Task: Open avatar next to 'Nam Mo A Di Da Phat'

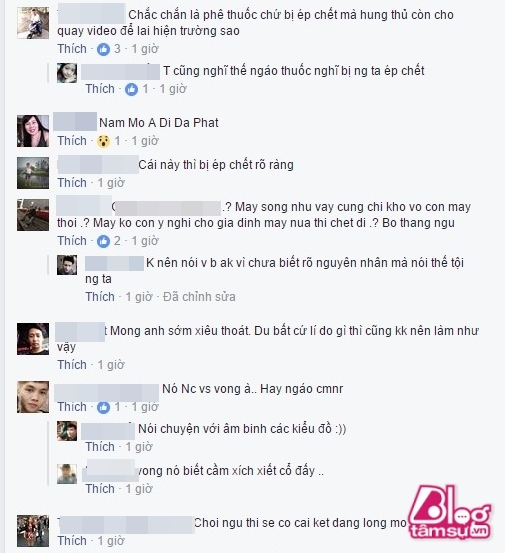Action: (x=33, y=131)
